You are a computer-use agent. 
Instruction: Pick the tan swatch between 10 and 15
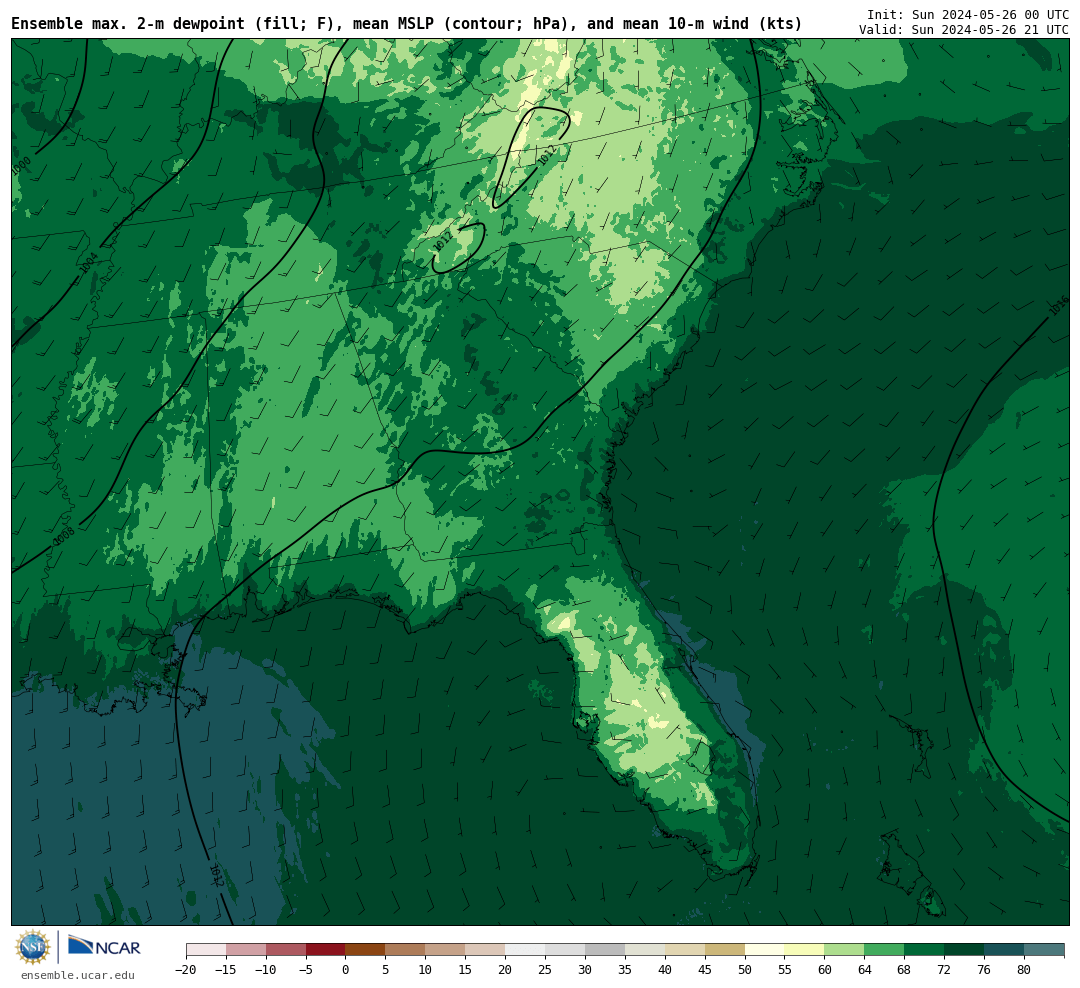446,950
